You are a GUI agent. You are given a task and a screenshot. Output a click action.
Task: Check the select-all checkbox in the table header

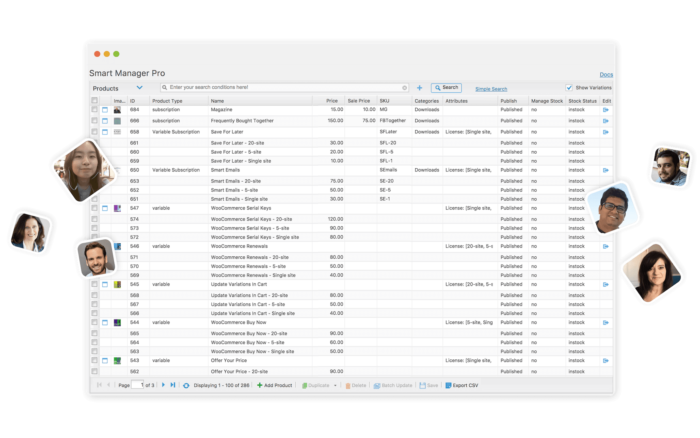click(x=95, y=100)
